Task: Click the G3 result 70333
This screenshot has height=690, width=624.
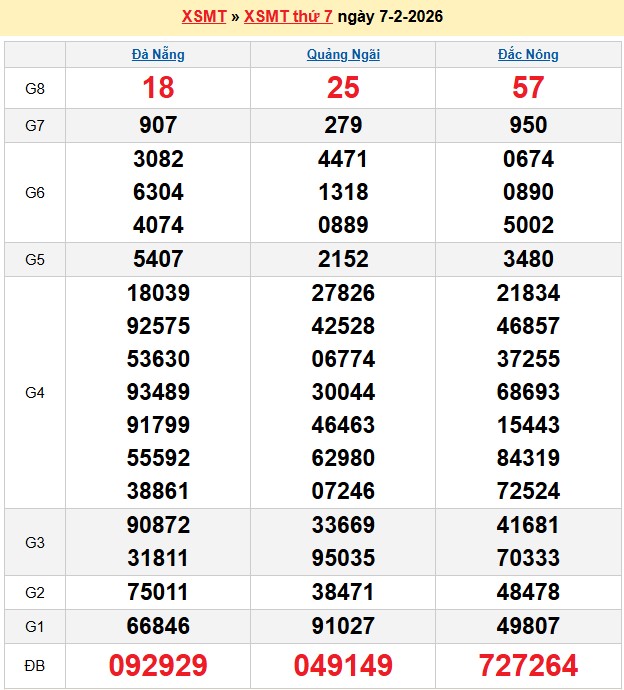Action: (528, 557)
